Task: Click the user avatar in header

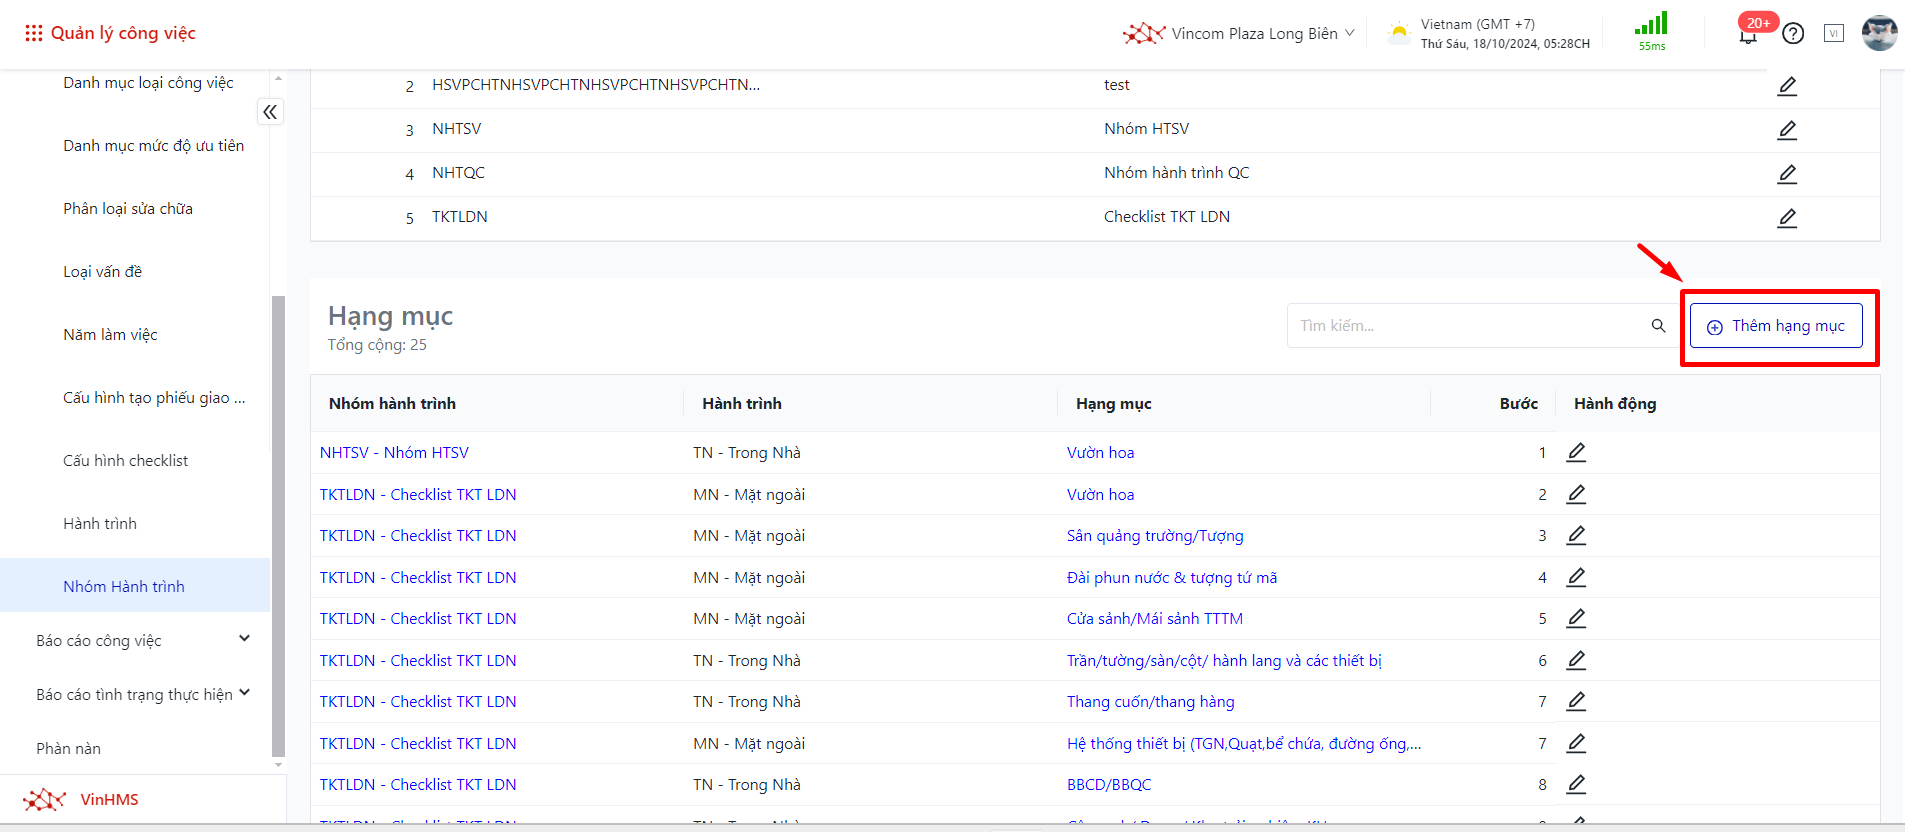Action: [x=1879, y=33]
